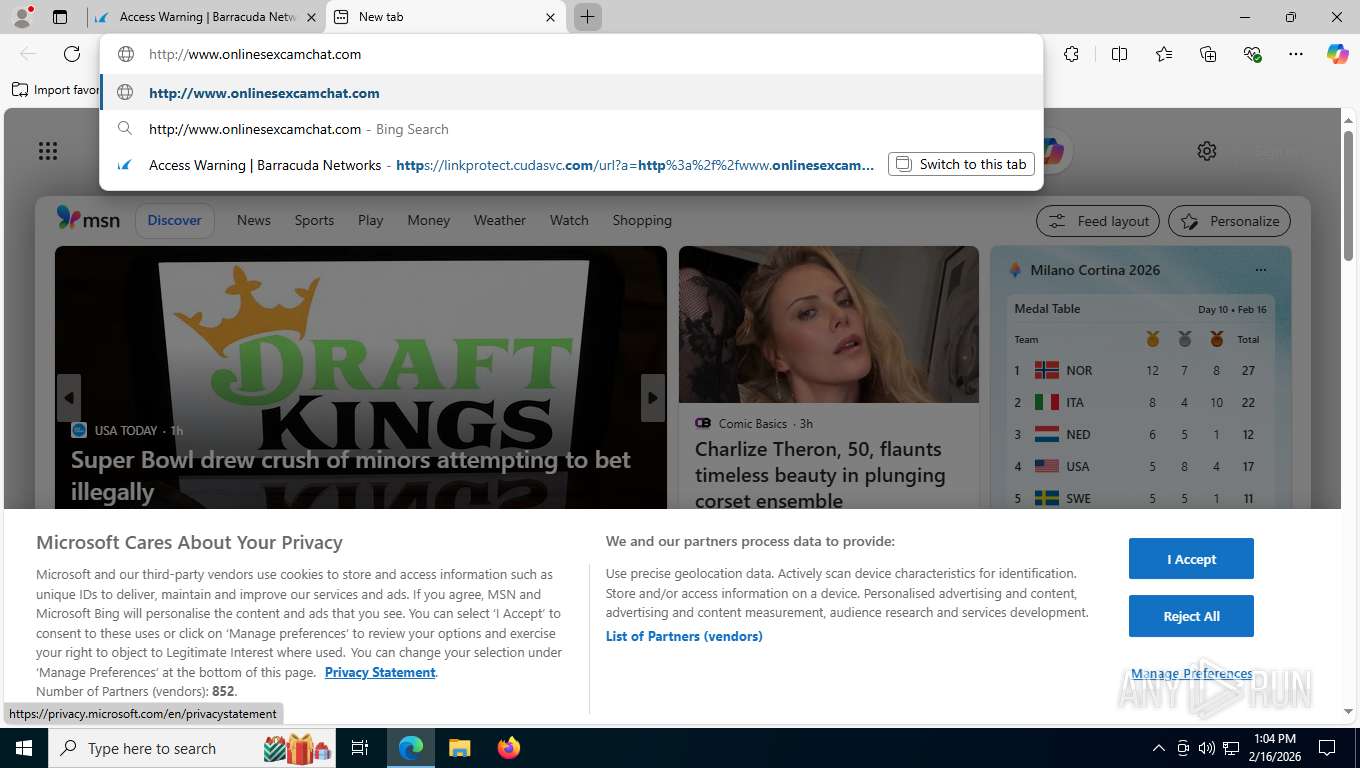Image resolution: width=1360 pixels, height=768 pixels.
Task: Click Import favorites in the bookmarks bar
Action: [56, 90]
